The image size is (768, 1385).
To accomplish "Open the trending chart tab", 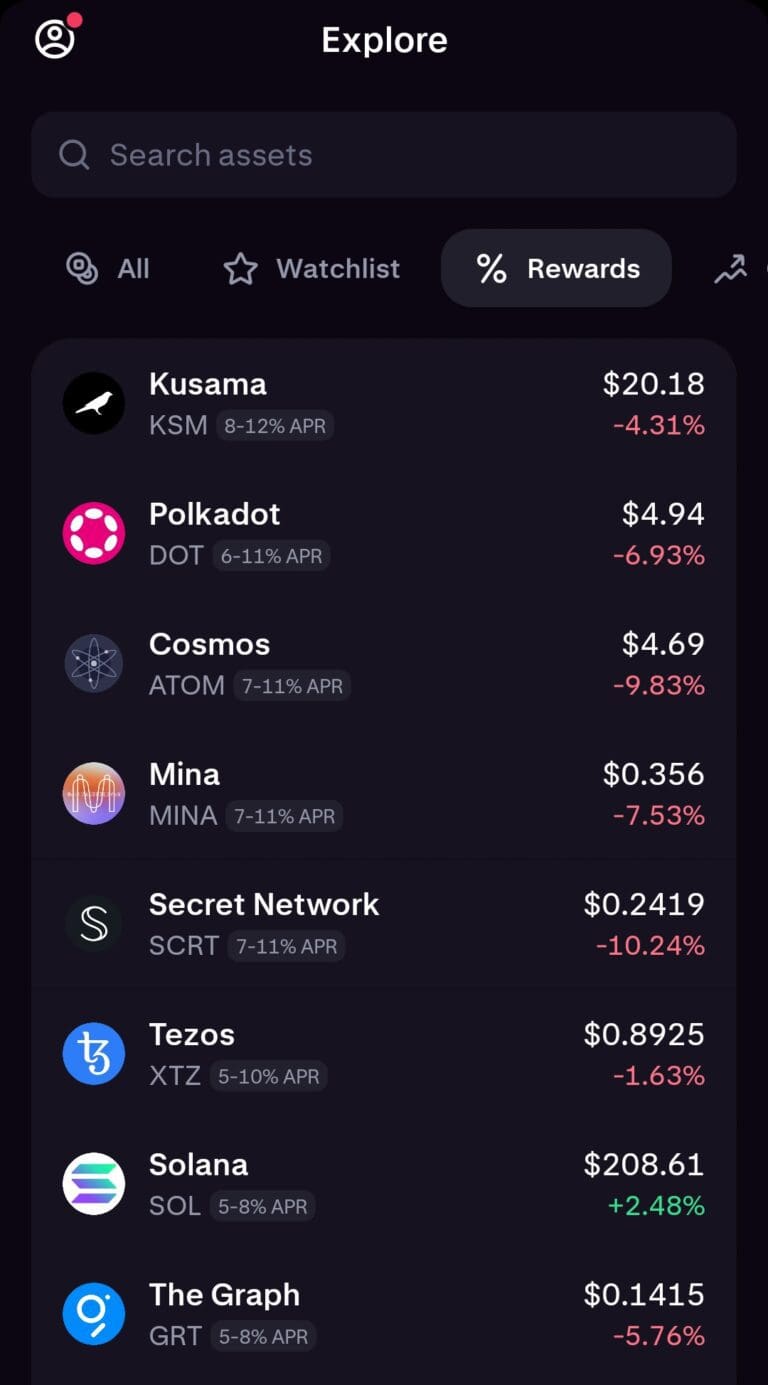I will [x=731, y=268].
